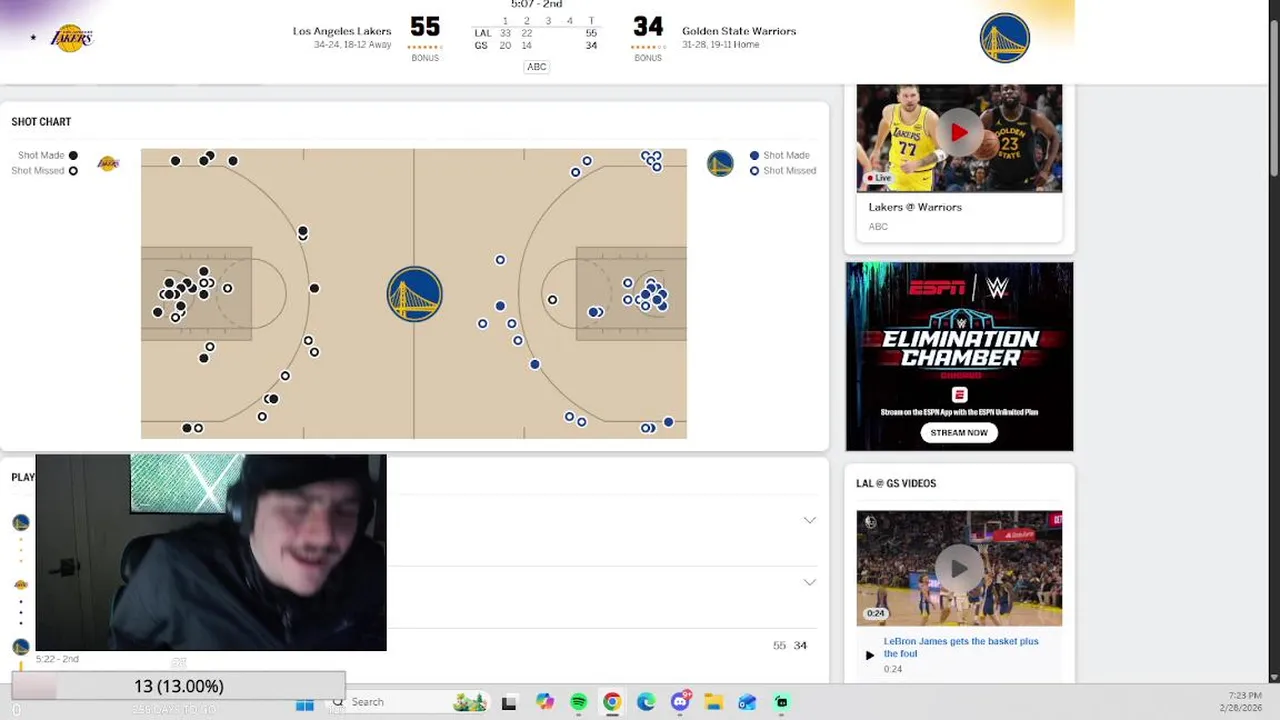Click the Lakers made shot at the free-throw arc top
The width and height of the screenshot is (1280, 720).
[x=314, y=289]
